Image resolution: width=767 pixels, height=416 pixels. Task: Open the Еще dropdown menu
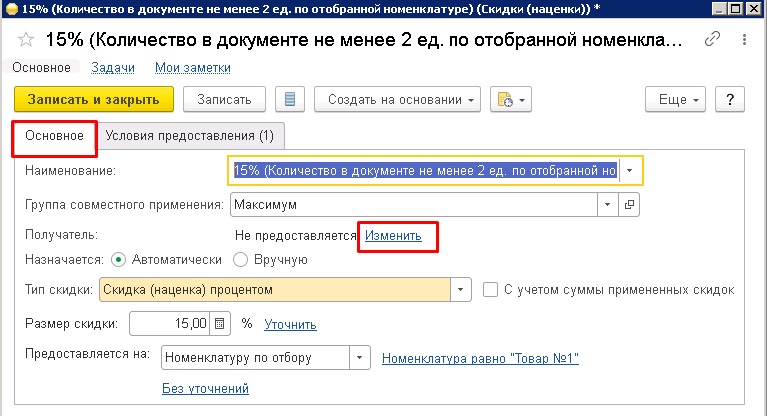pyautogui.click(x=675, y=99)
